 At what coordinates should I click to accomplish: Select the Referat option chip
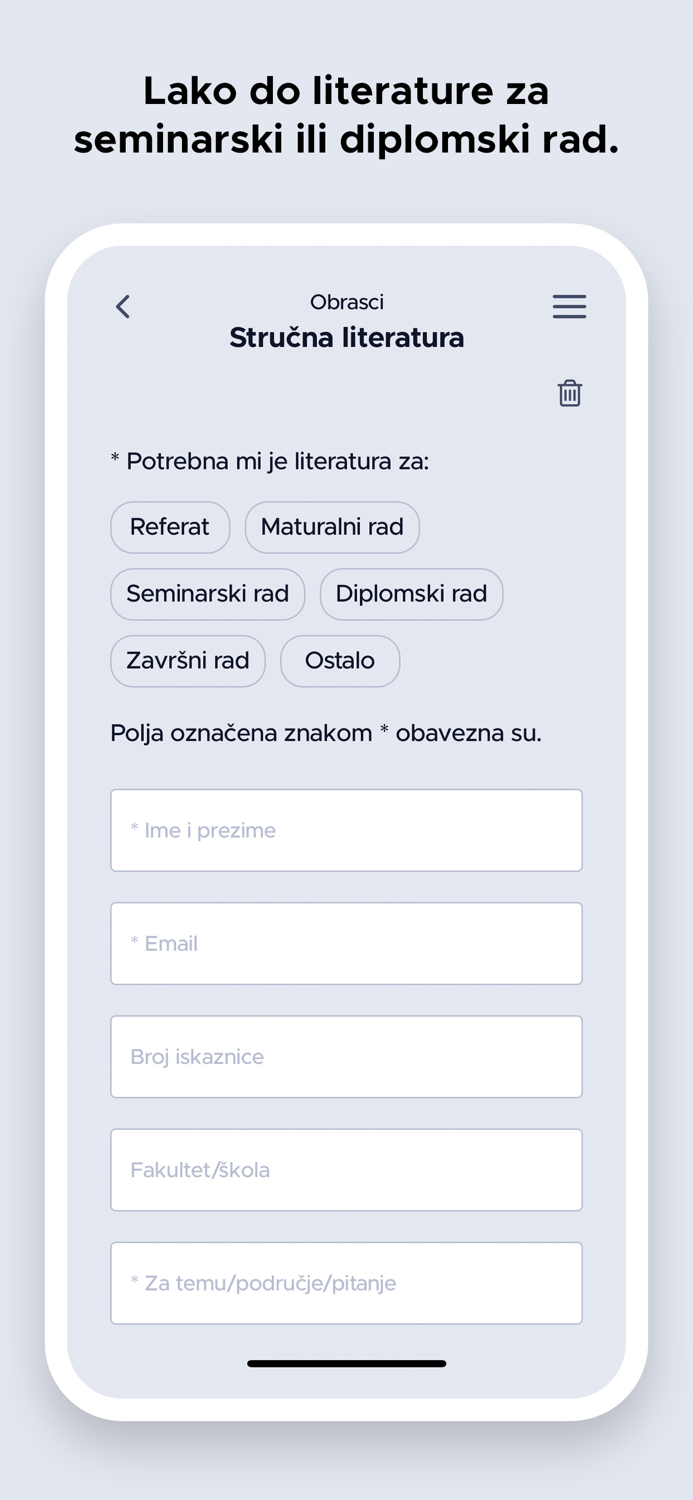coord(170,527)
